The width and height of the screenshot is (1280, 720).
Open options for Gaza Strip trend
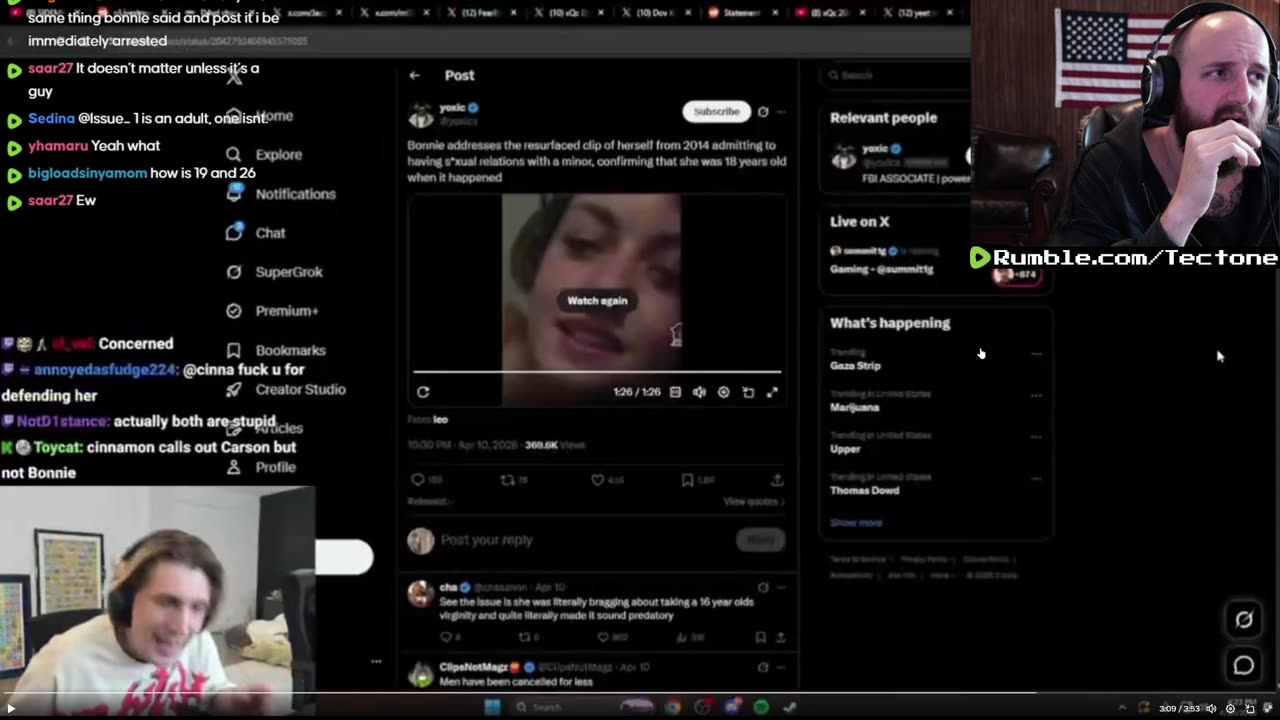tap(1036, 353)
